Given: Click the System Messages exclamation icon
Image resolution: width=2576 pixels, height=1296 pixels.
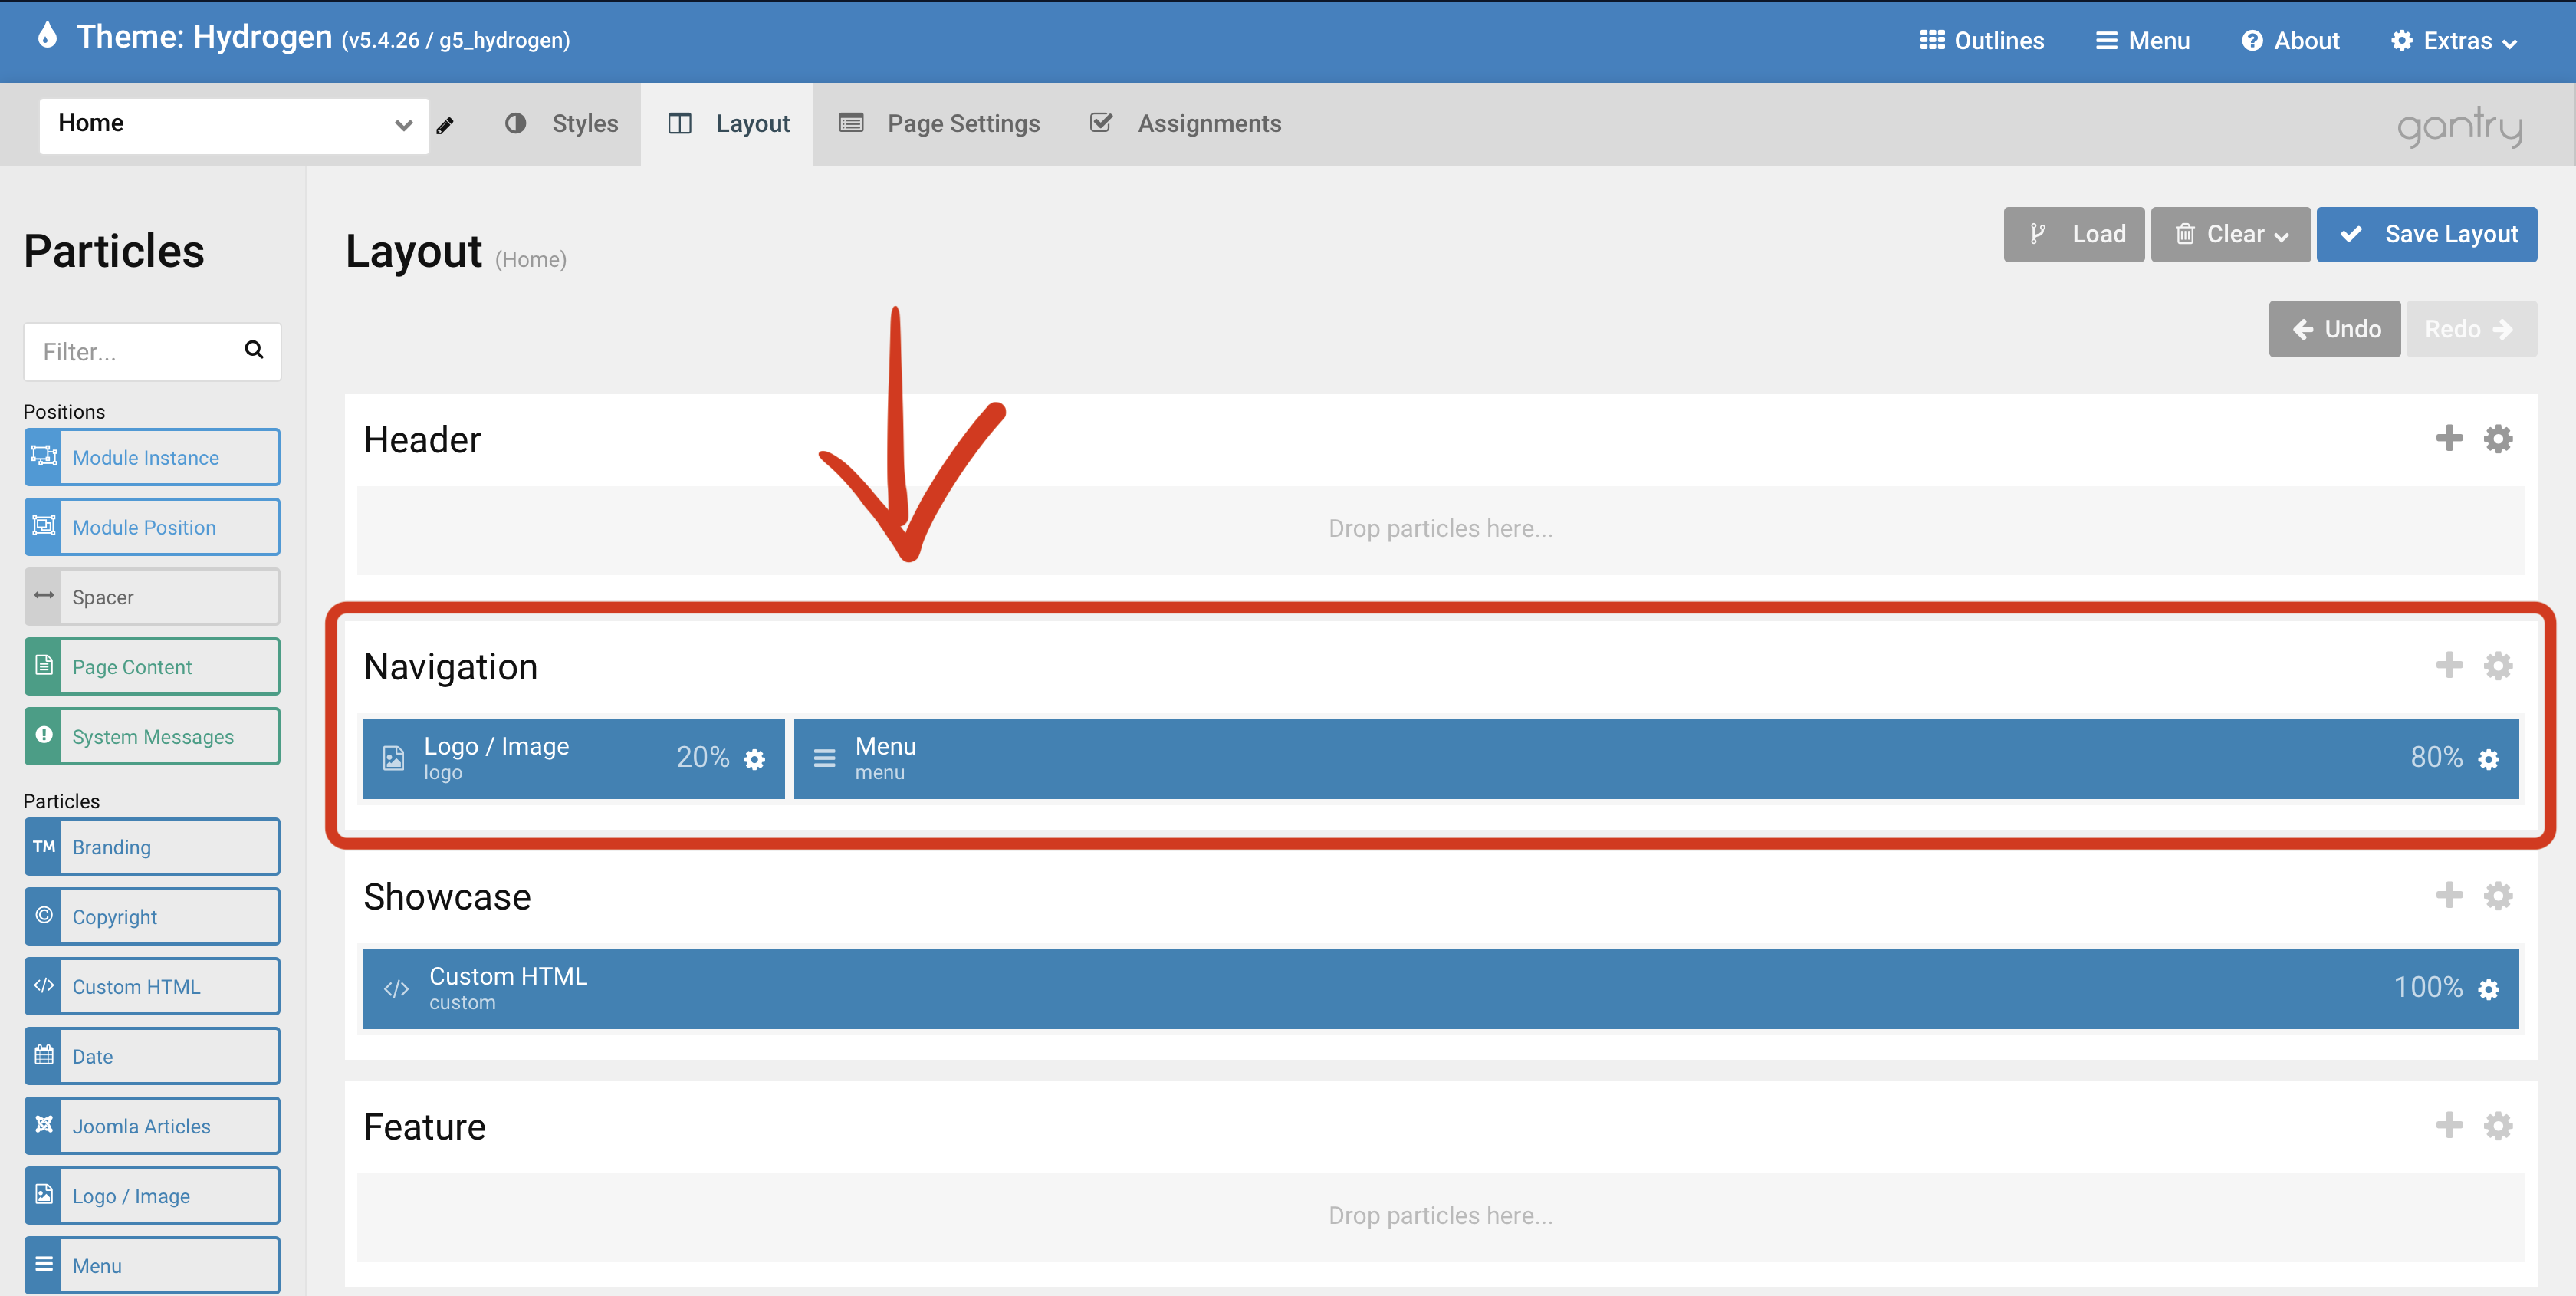Looking at the screenshot, I should [44, 736].
